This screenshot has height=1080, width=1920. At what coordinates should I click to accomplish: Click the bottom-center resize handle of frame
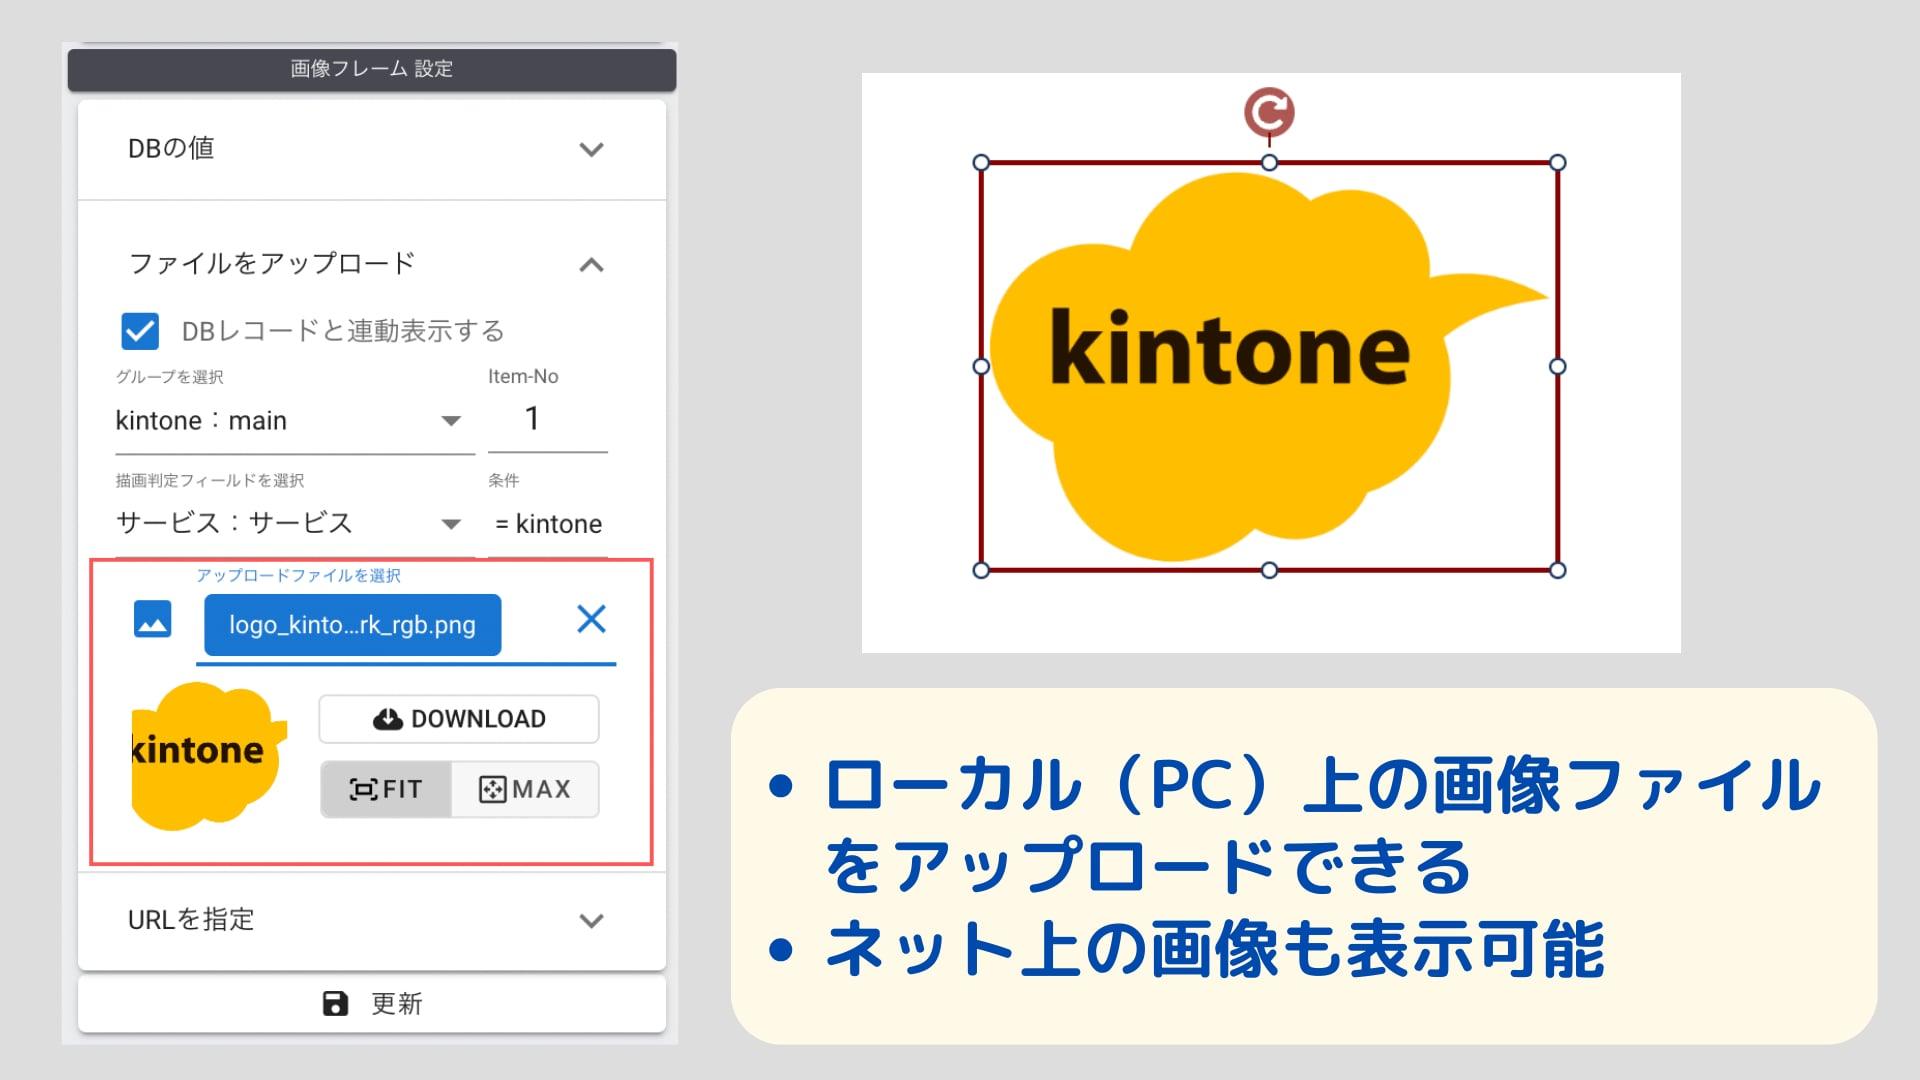[x=1269, y=570]
